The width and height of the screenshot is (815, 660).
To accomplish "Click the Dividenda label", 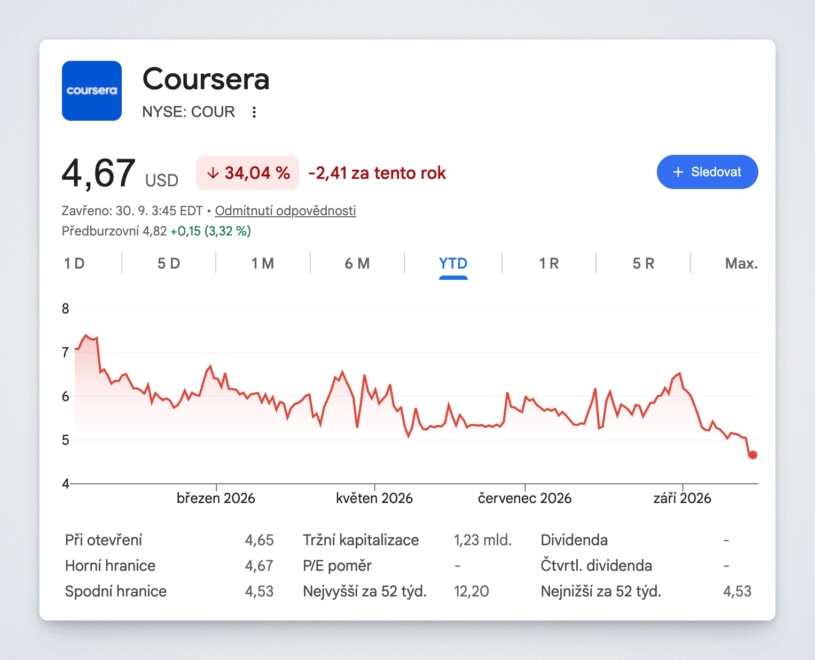I will [574, 540].
